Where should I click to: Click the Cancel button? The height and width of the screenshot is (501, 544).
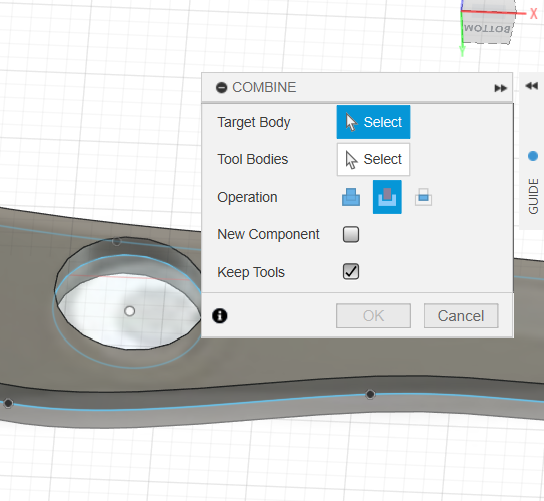tap(461, 316)
